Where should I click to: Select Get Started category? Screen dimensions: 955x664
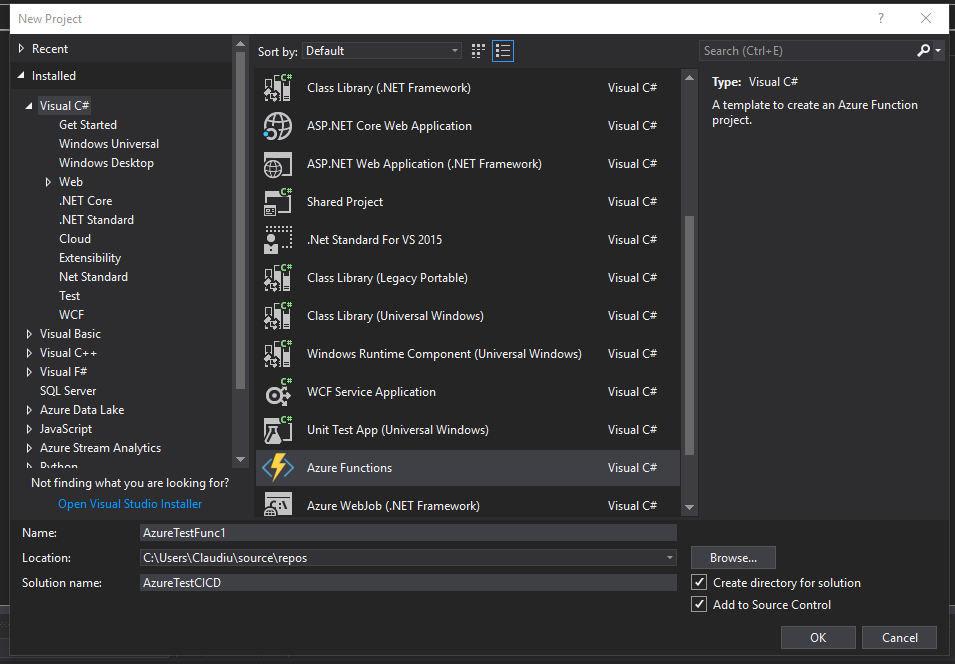coord(88,125)
